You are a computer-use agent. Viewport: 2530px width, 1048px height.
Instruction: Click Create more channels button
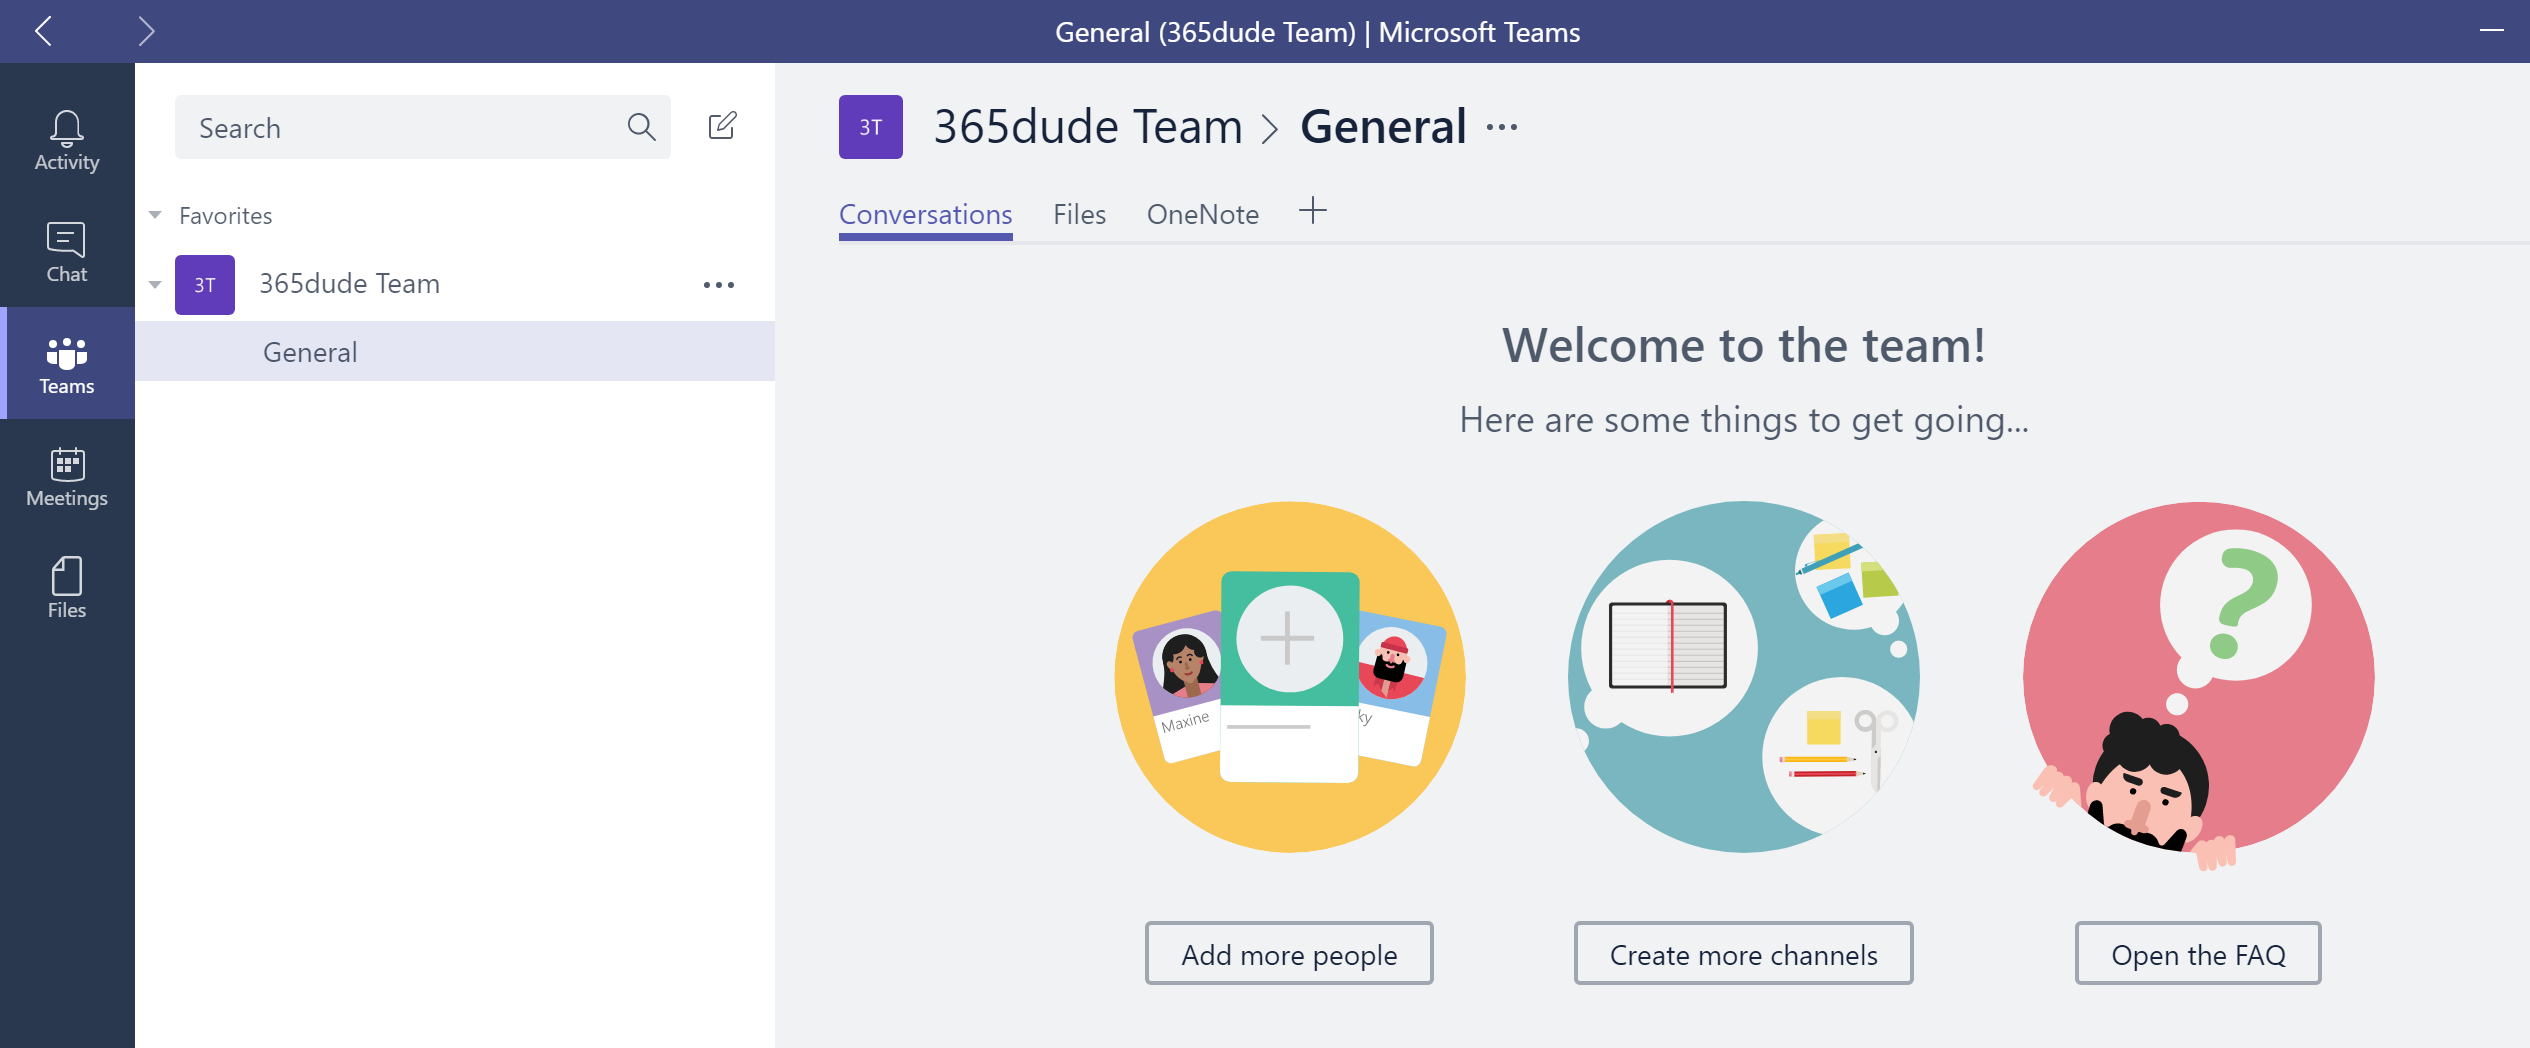tap(1743, 954)
